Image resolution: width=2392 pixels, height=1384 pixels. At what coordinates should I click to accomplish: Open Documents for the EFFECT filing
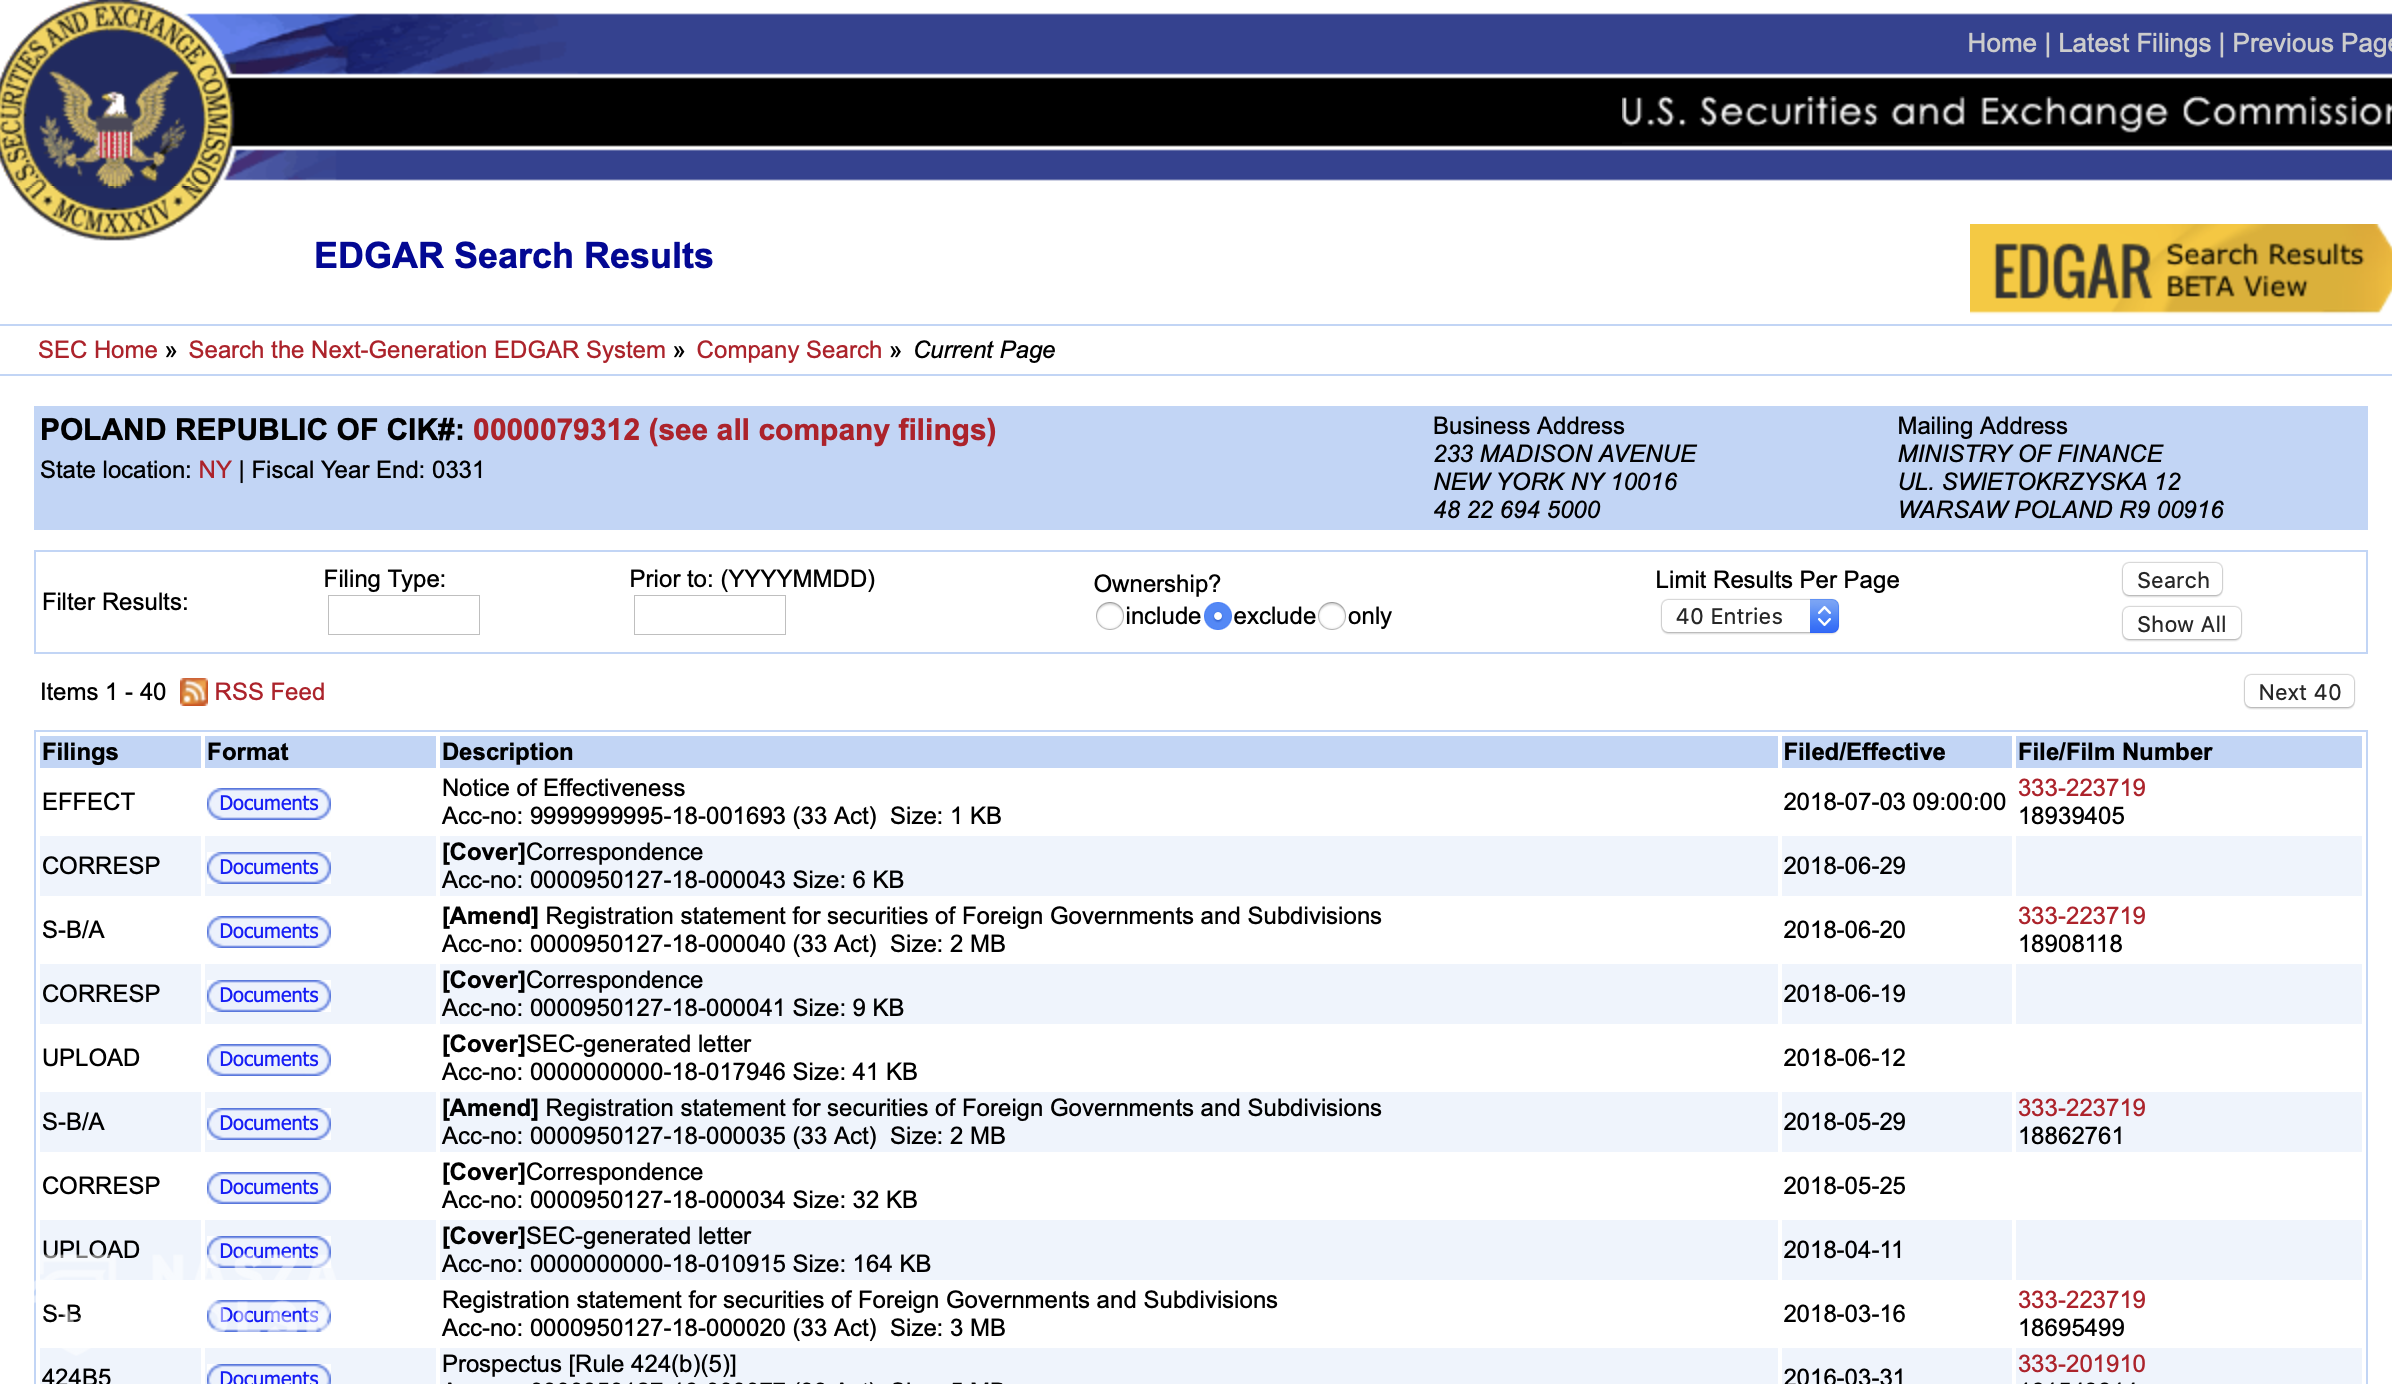[x=269, y=803]
